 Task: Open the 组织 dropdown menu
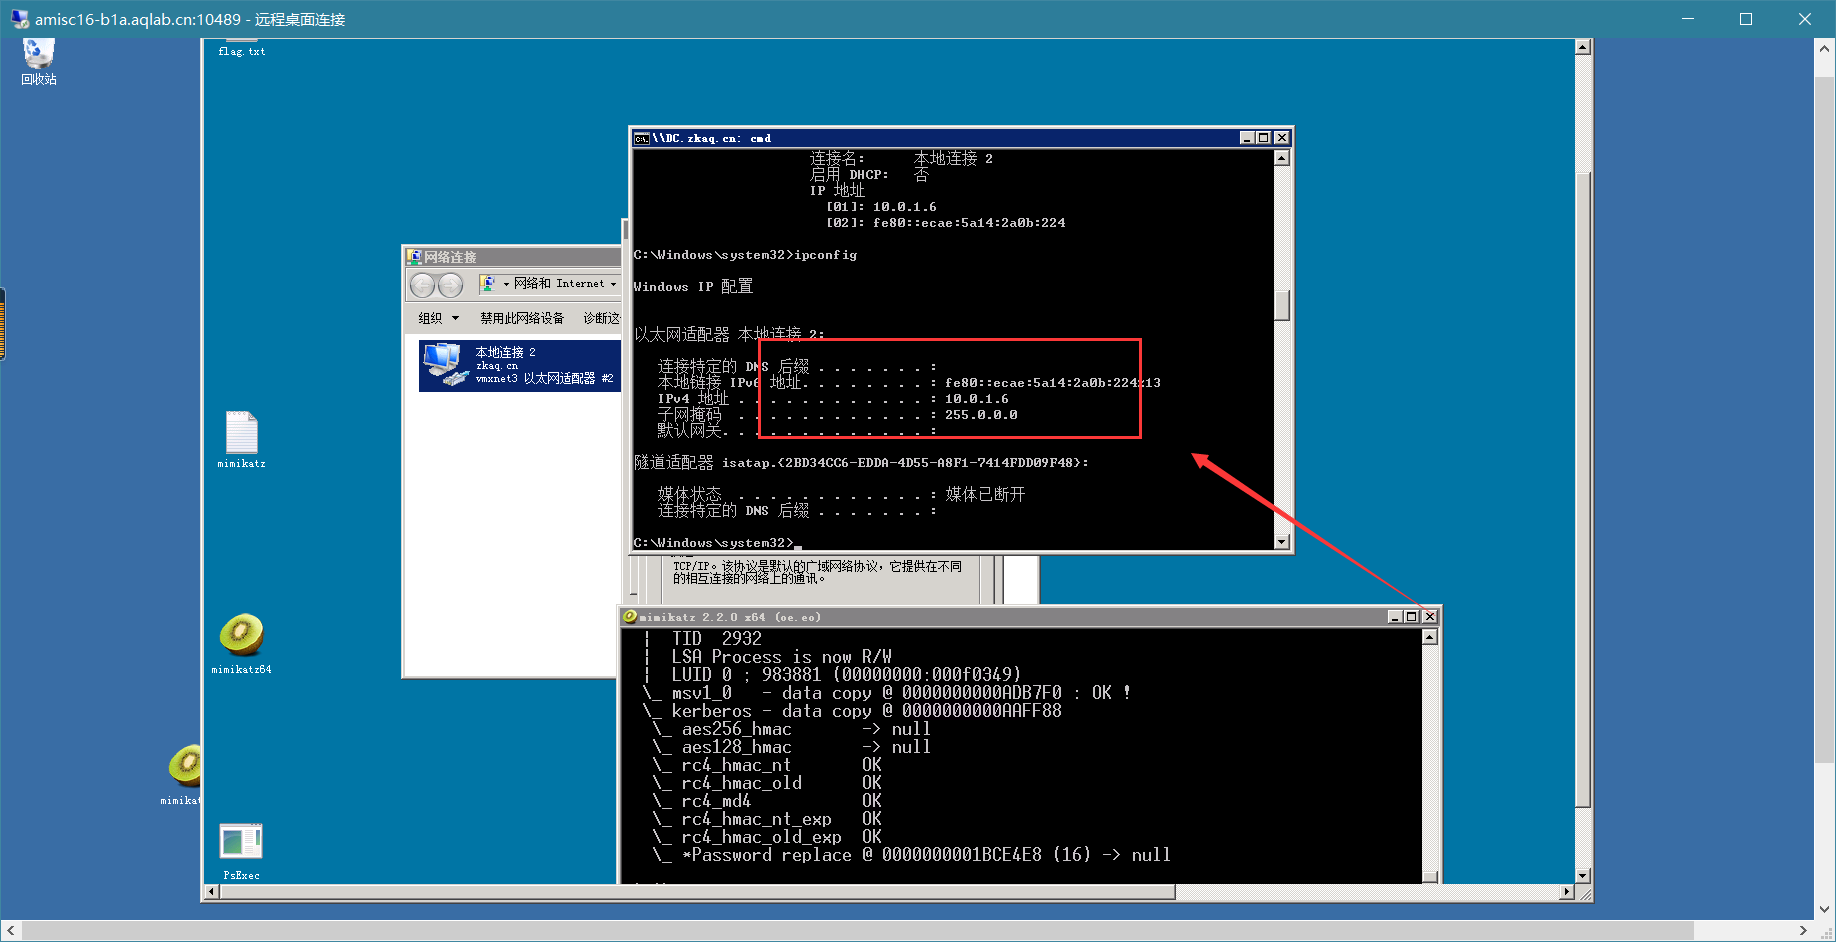pyautogui.click(x=439, y=318)
